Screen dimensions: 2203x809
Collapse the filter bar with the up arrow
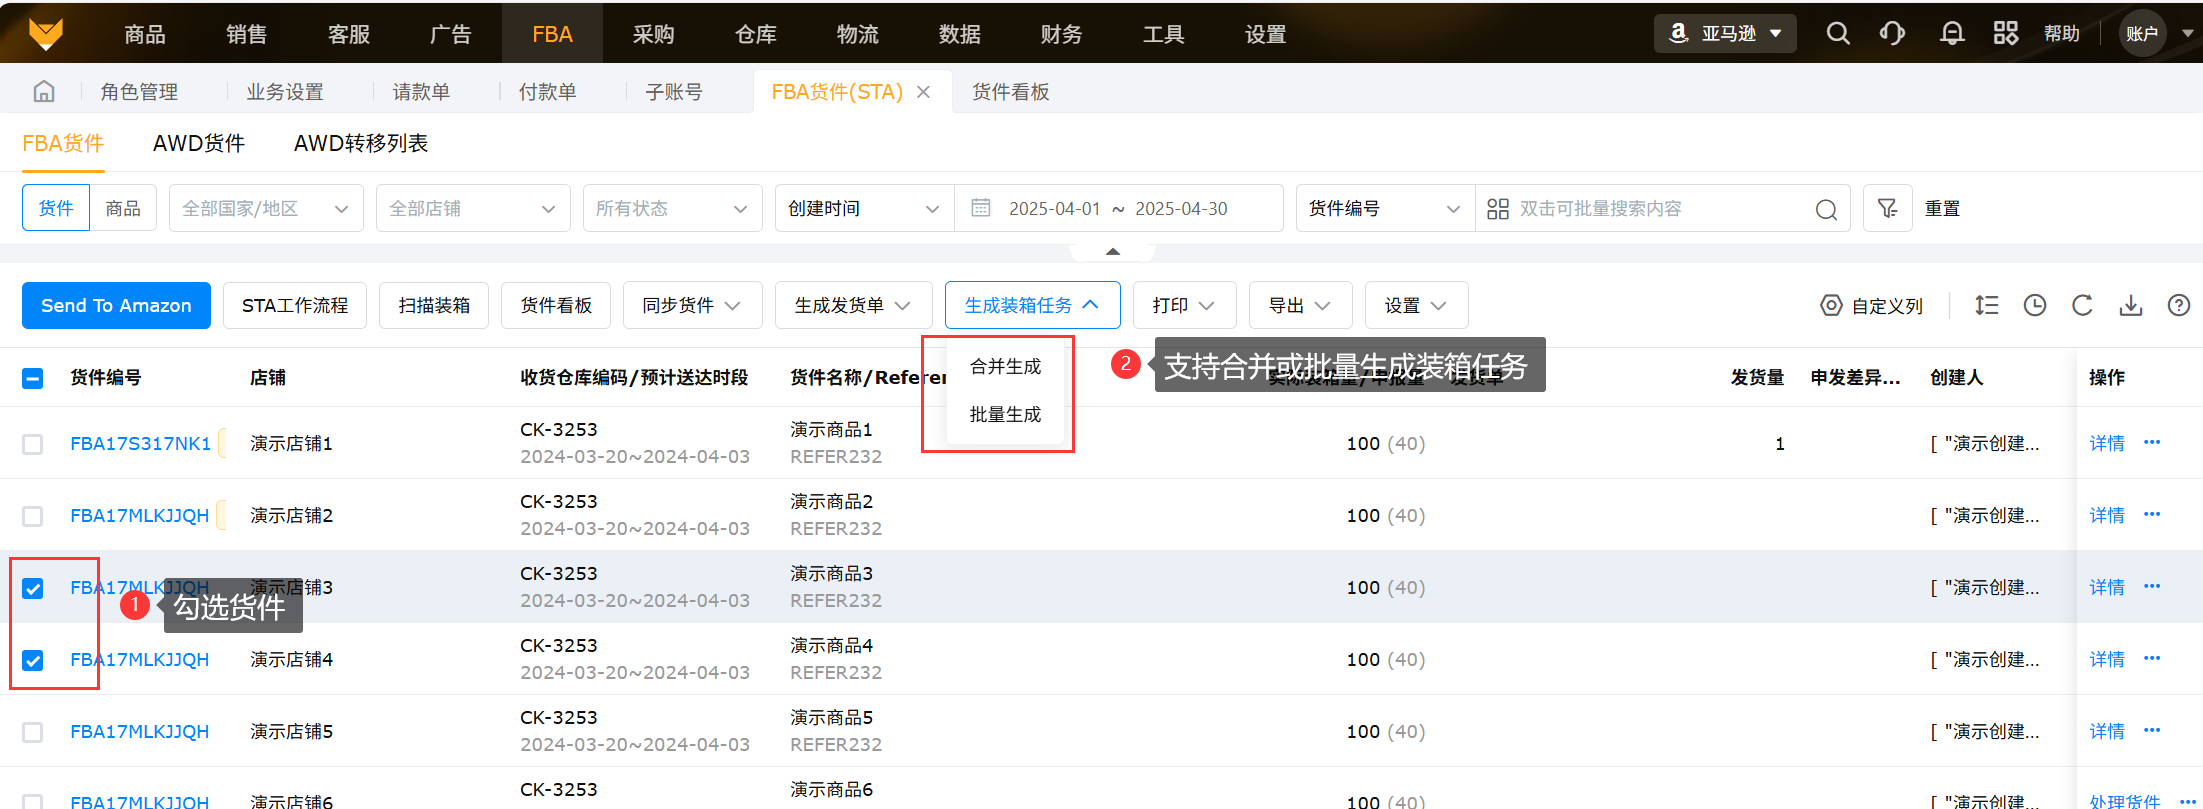point(1112,251)
